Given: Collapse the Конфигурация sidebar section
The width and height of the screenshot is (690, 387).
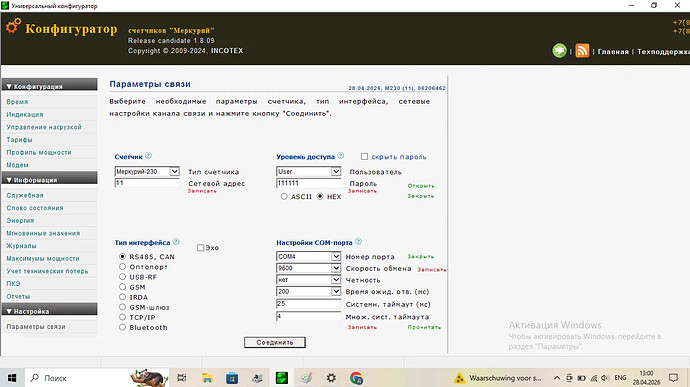Looking at the screenshot, I should 49,86.
